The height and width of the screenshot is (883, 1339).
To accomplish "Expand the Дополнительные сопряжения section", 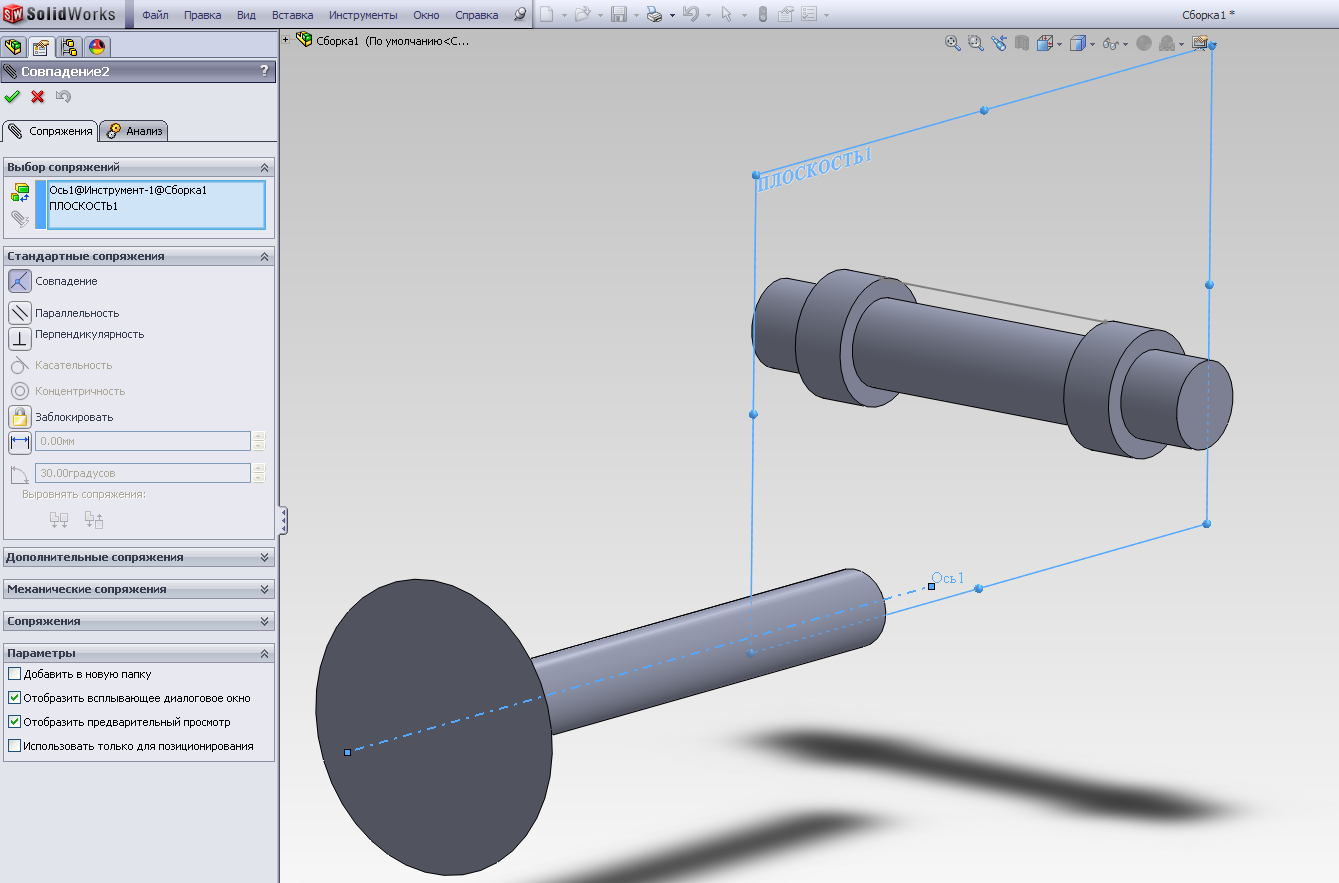I will click(x=265, y=557).
